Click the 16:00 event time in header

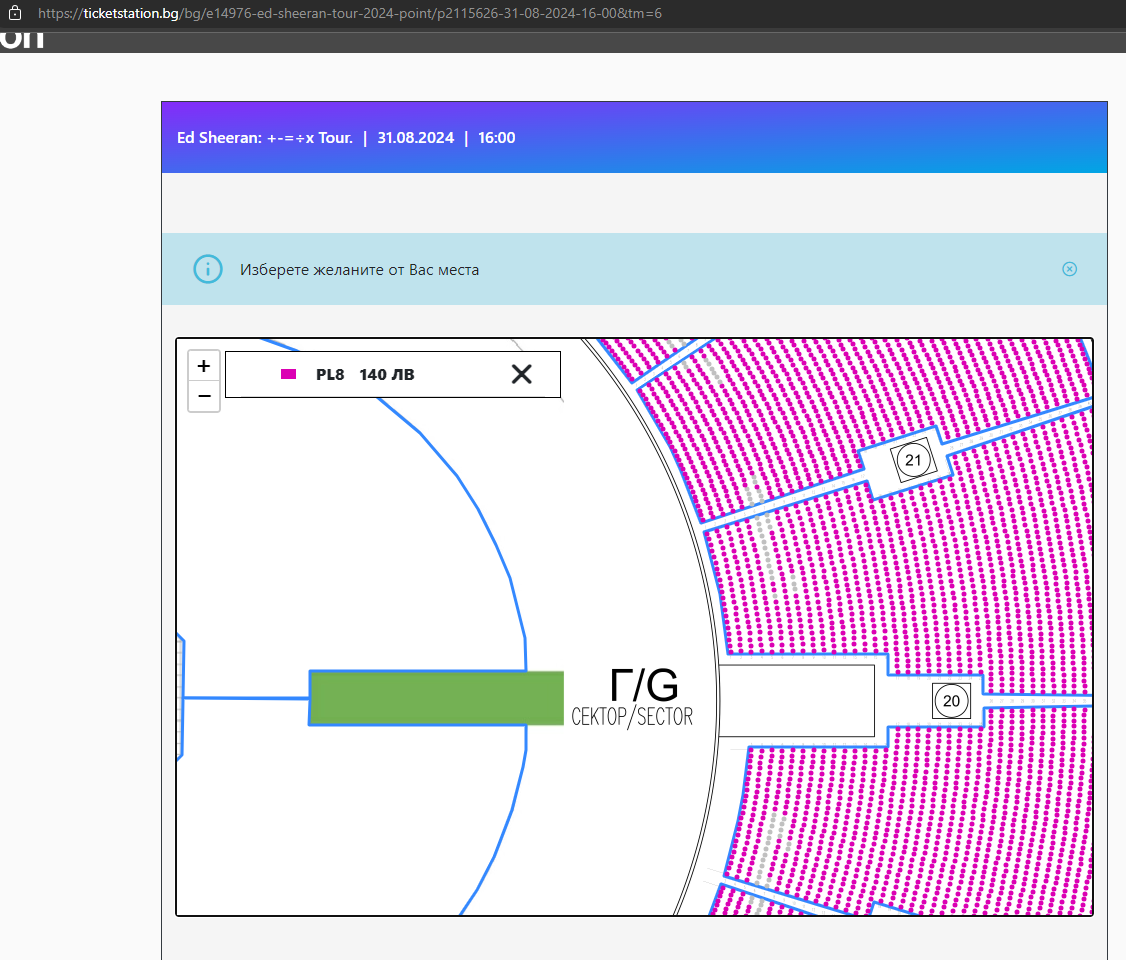click(x=497, y=138)
